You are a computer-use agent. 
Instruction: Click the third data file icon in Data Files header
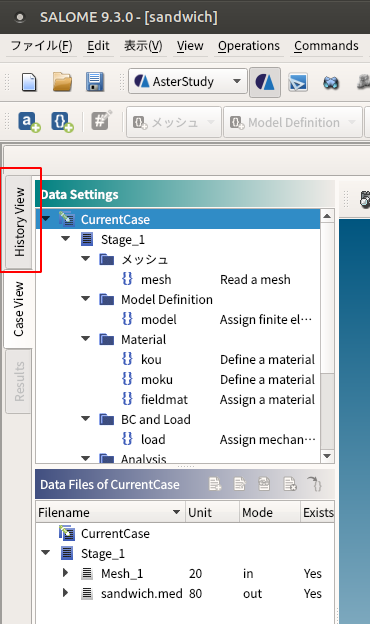pos(264,484)
